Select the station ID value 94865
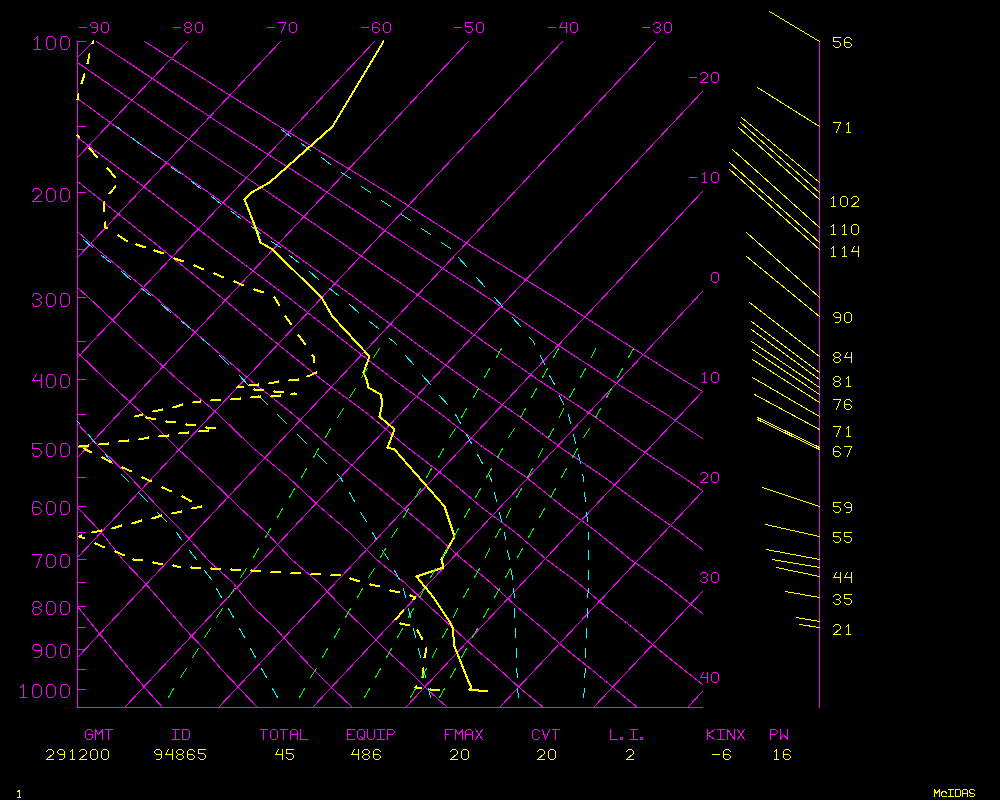The height and width of the screenshot is (800, 1000). tap(181, 755)
